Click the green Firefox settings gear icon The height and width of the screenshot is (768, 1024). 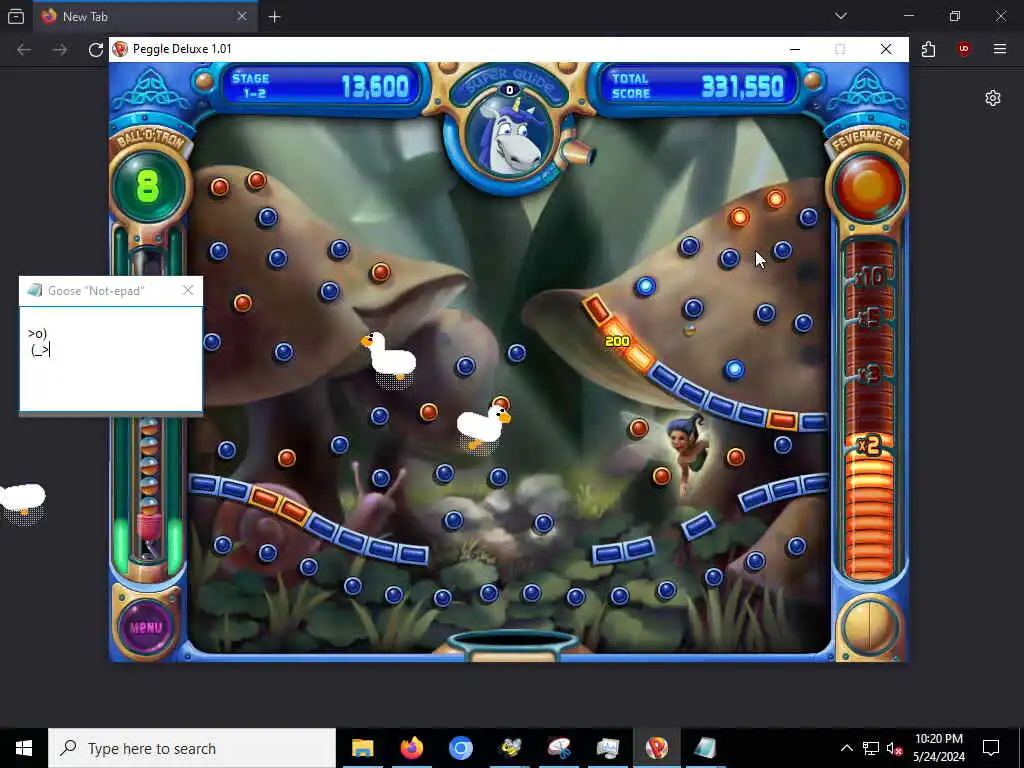(x=993, y=98)
